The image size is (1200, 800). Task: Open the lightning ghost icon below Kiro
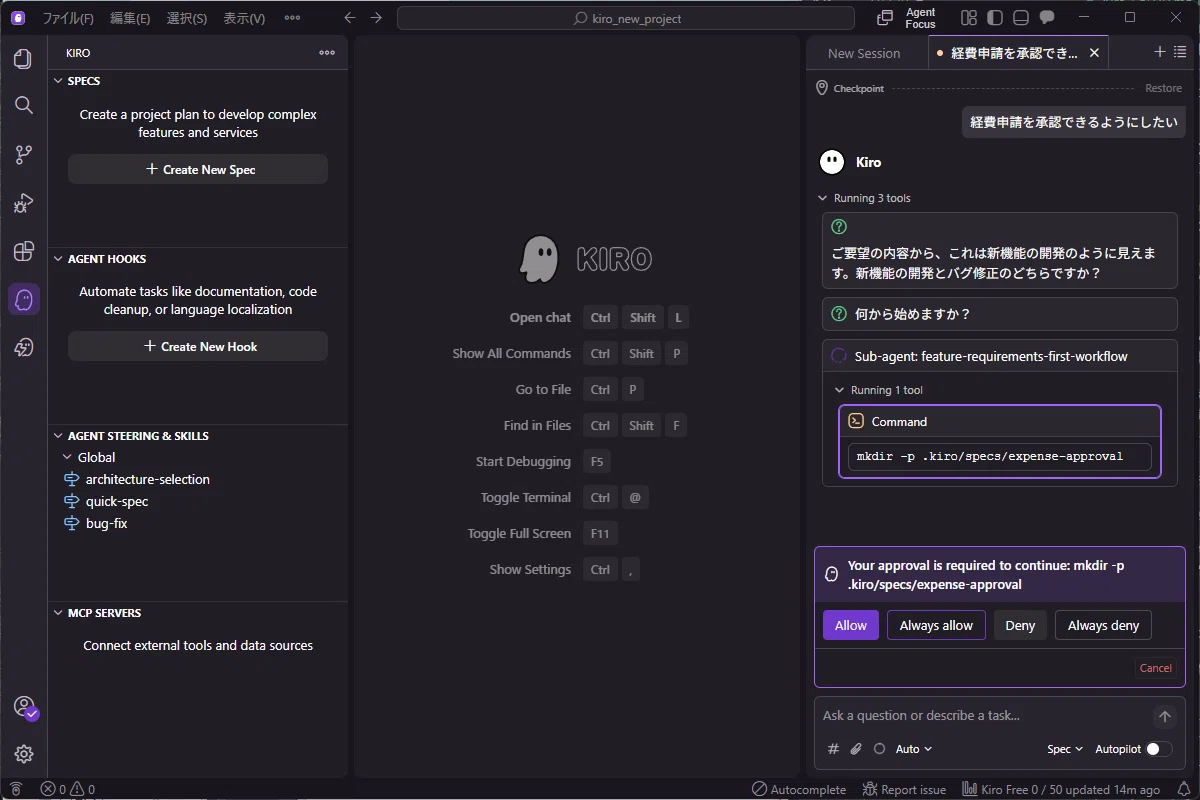(x=23, y=347)
